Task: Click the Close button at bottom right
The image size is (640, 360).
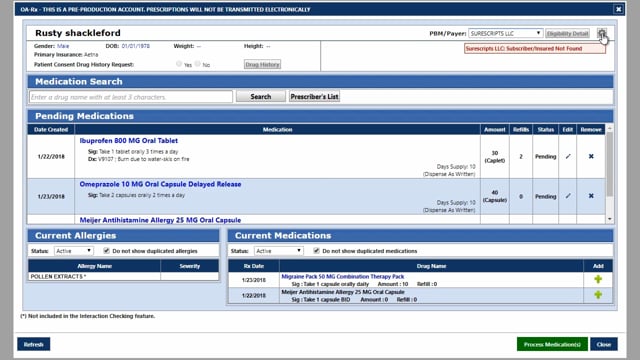Action: coord(604,344)
